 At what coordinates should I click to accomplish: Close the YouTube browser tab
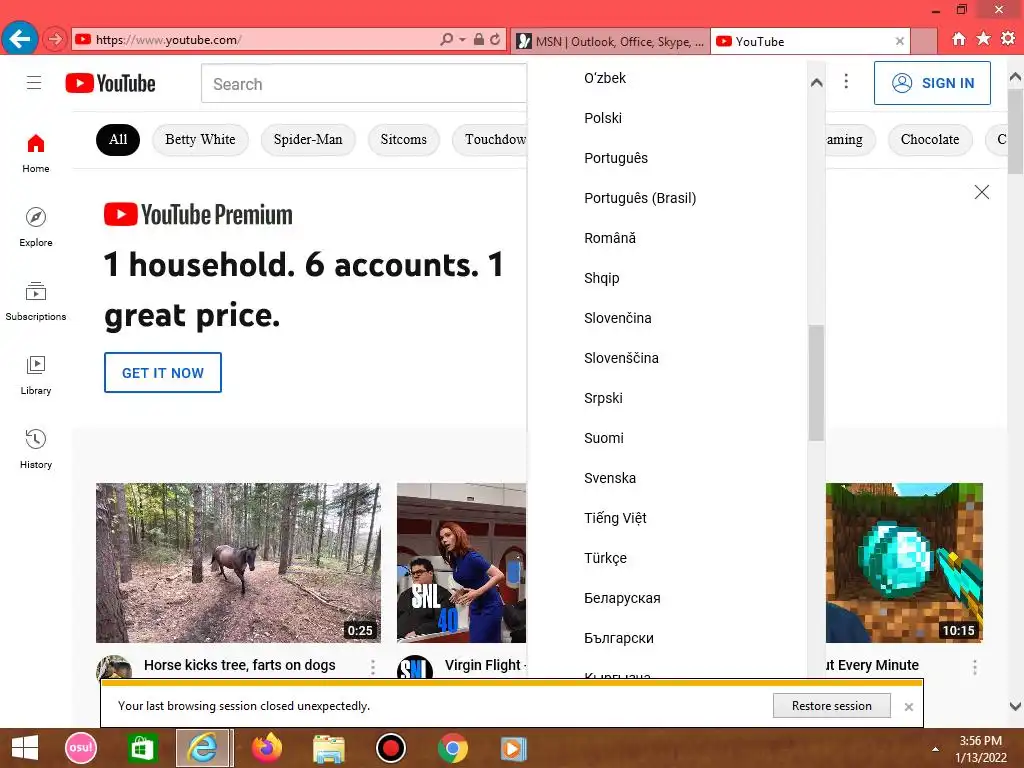click(x=899, y=41)
